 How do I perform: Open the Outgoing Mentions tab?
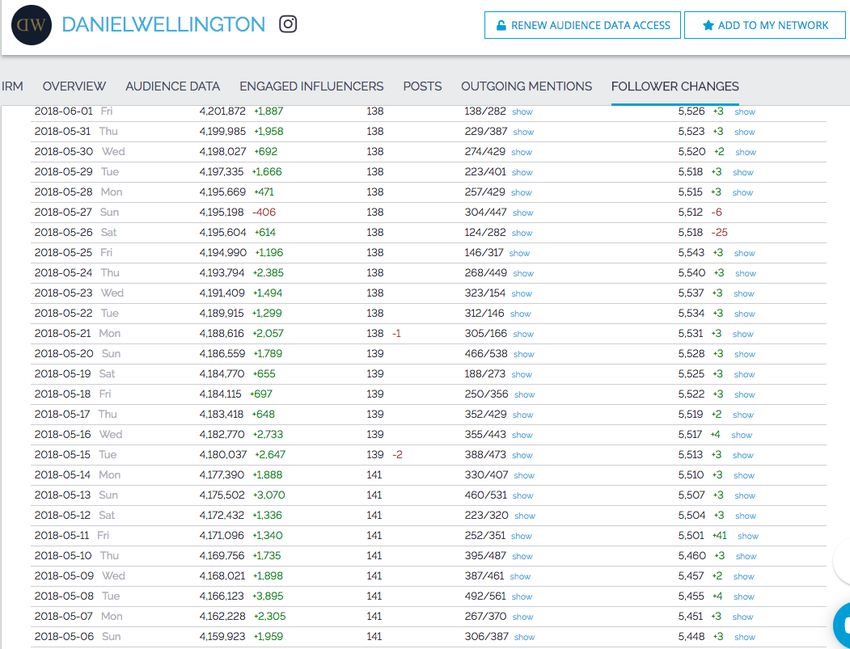point(526,86)
